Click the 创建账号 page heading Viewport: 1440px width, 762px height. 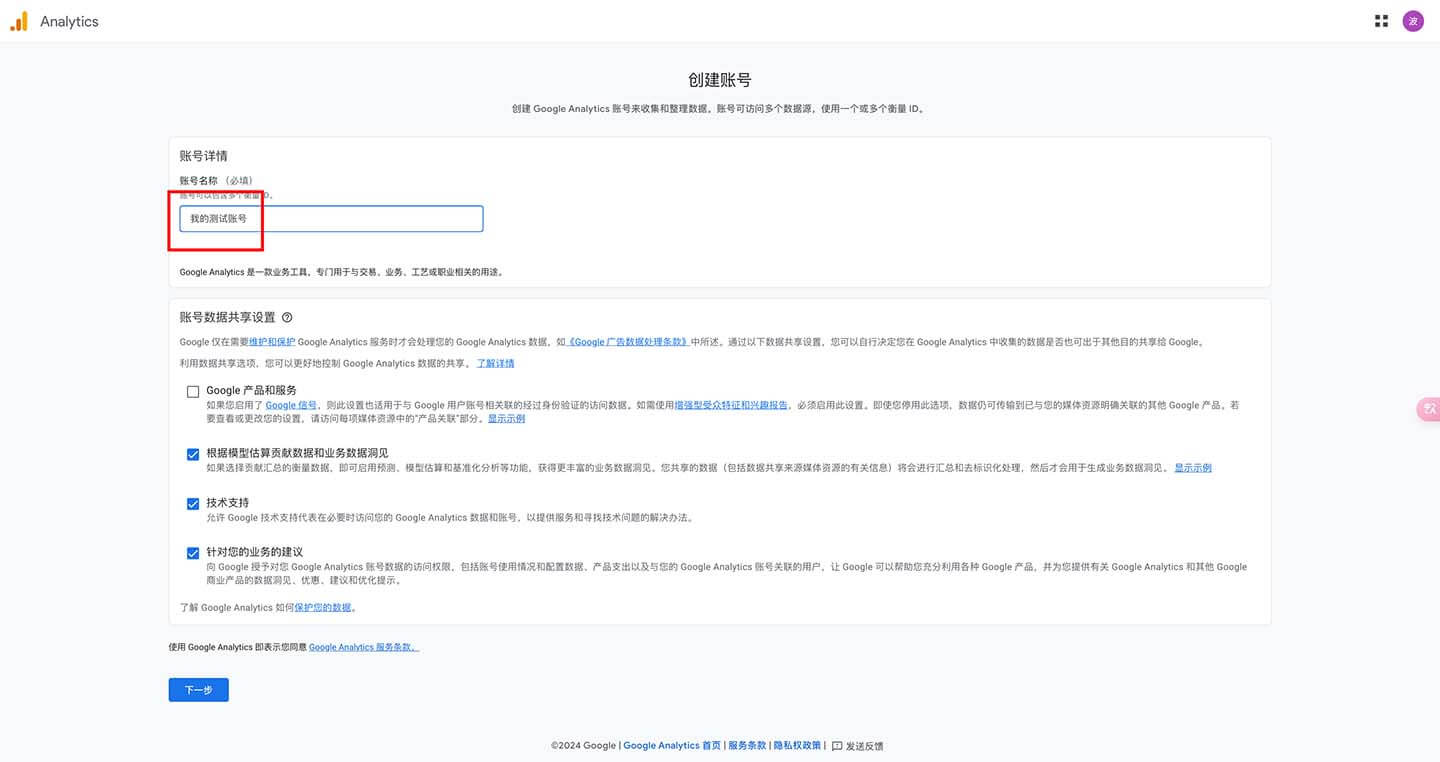pos(720,80)
